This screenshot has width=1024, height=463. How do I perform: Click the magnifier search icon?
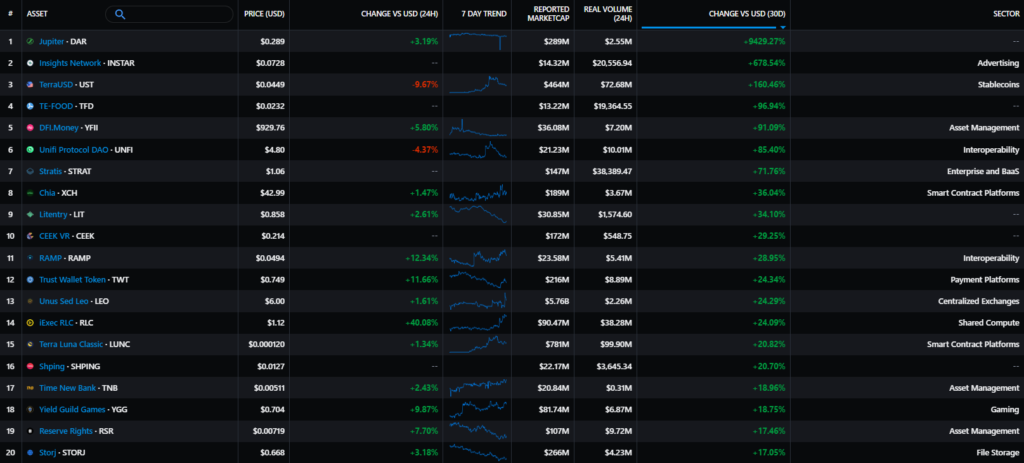tap(121, 14)
